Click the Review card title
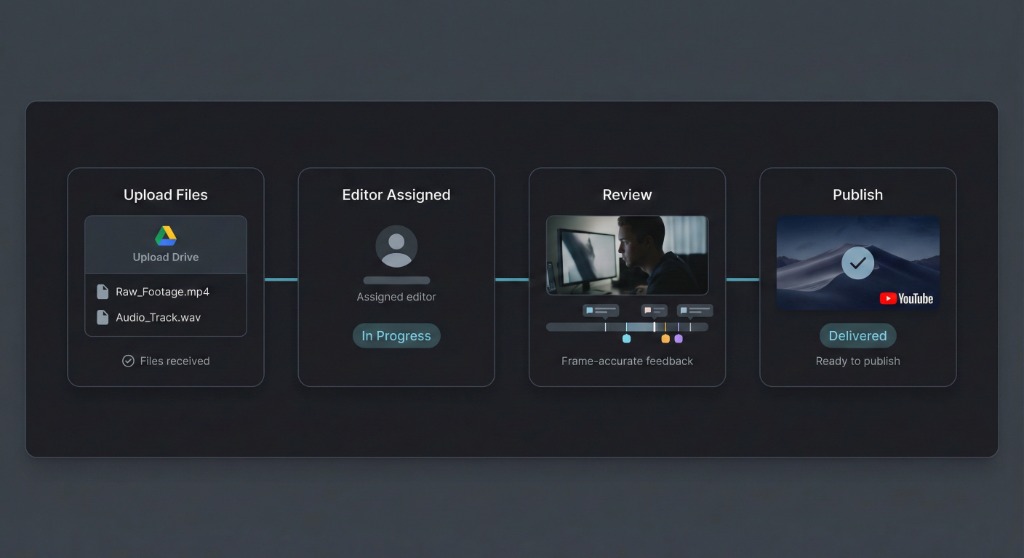Screen dimensions: 1024x558 627,195
